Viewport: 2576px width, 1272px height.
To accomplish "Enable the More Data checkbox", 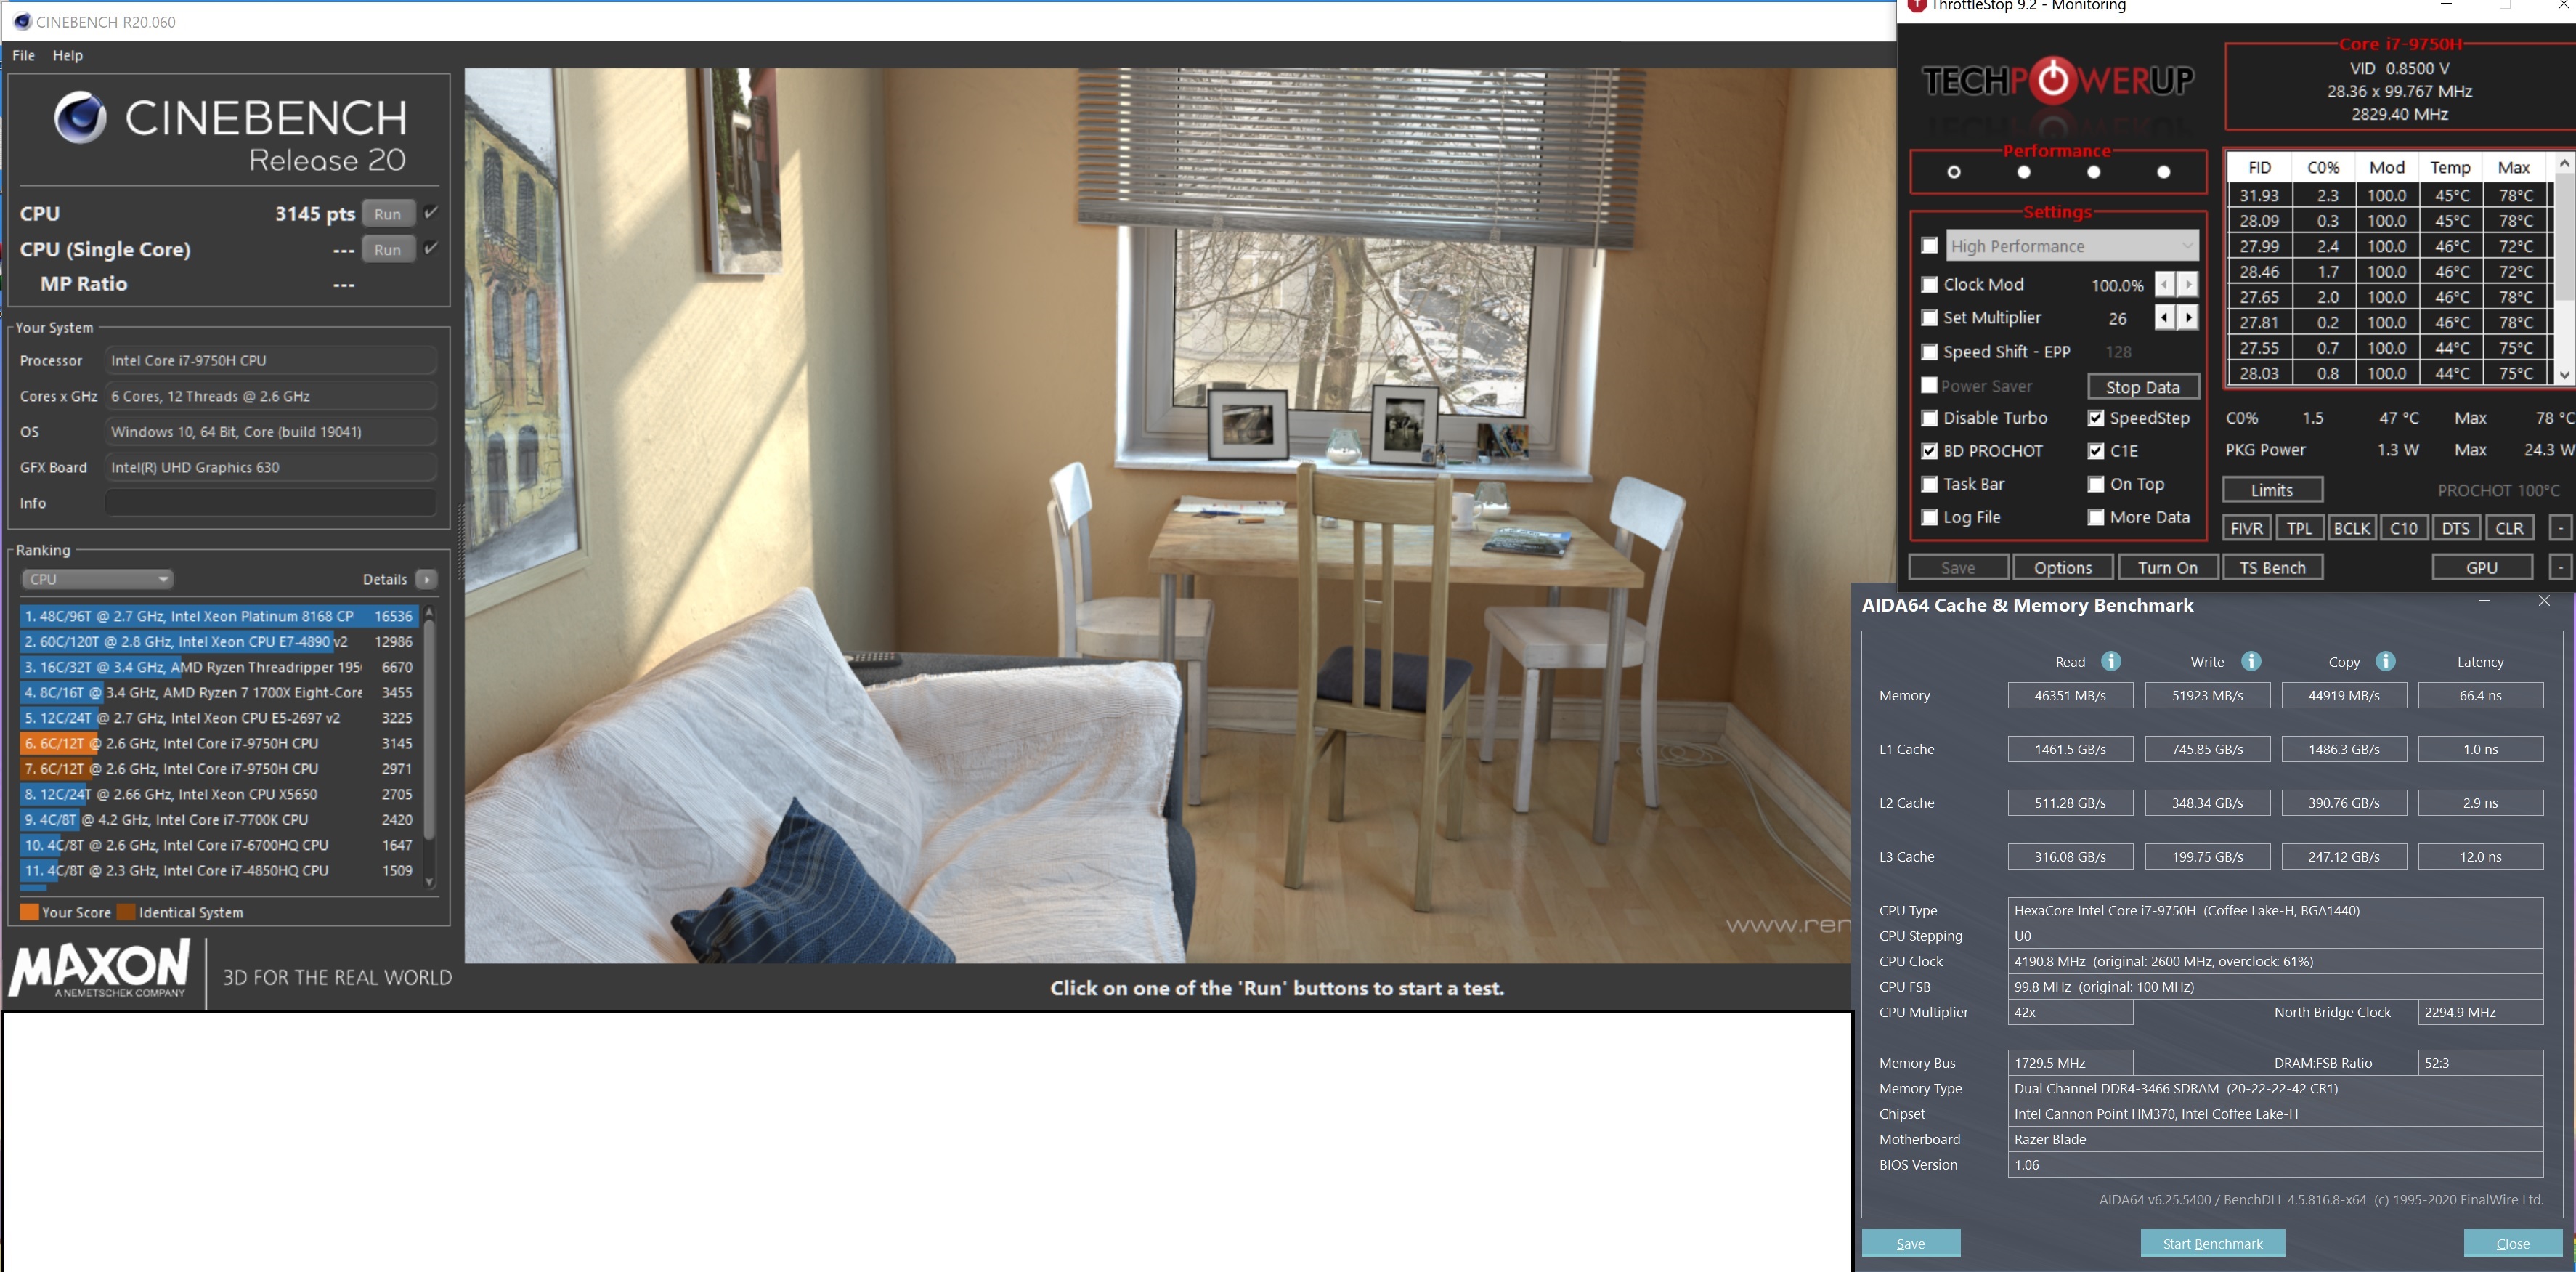I will (x=2096, y=517).
